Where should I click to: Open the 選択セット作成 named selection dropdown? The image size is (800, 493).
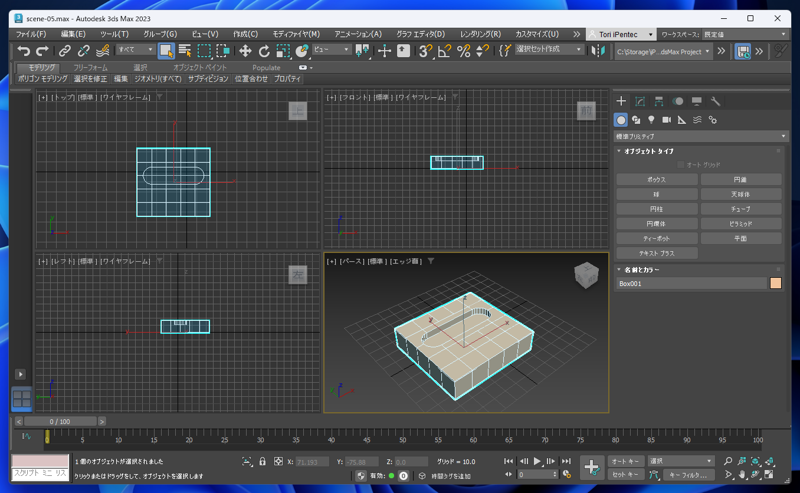[x=548, y=50]
